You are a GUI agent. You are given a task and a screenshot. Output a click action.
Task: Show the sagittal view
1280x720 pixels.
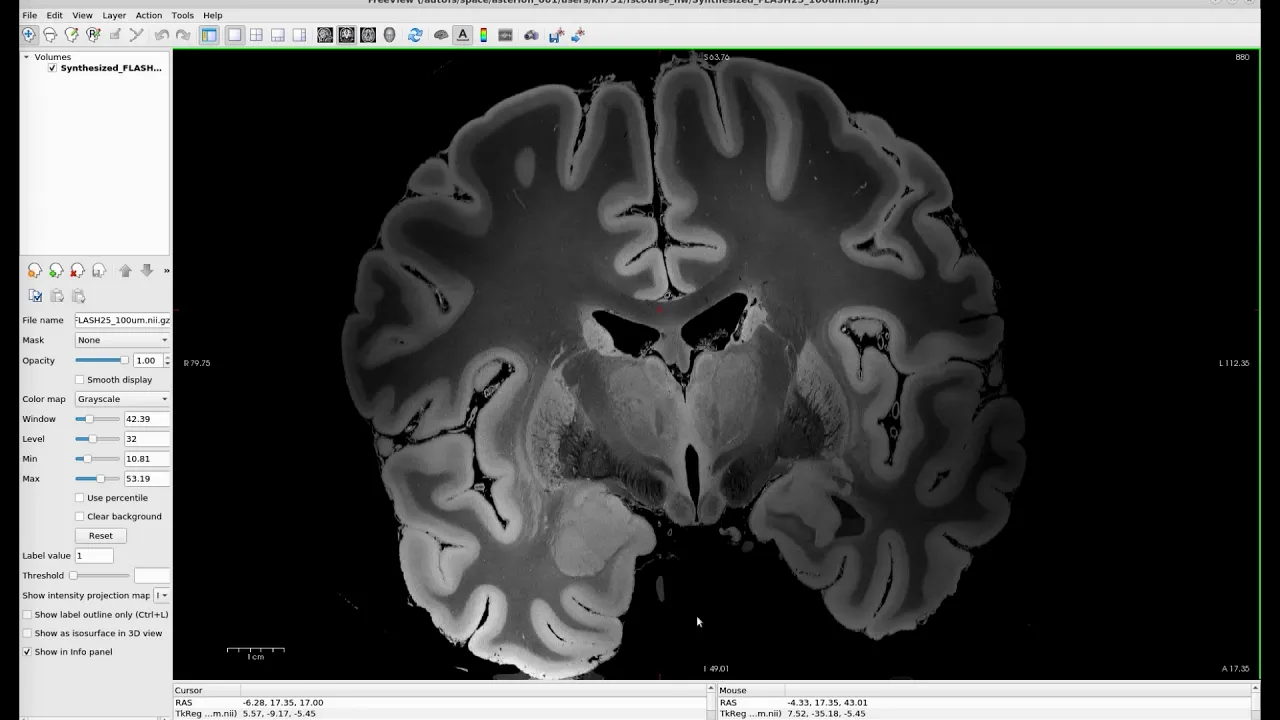325,35
